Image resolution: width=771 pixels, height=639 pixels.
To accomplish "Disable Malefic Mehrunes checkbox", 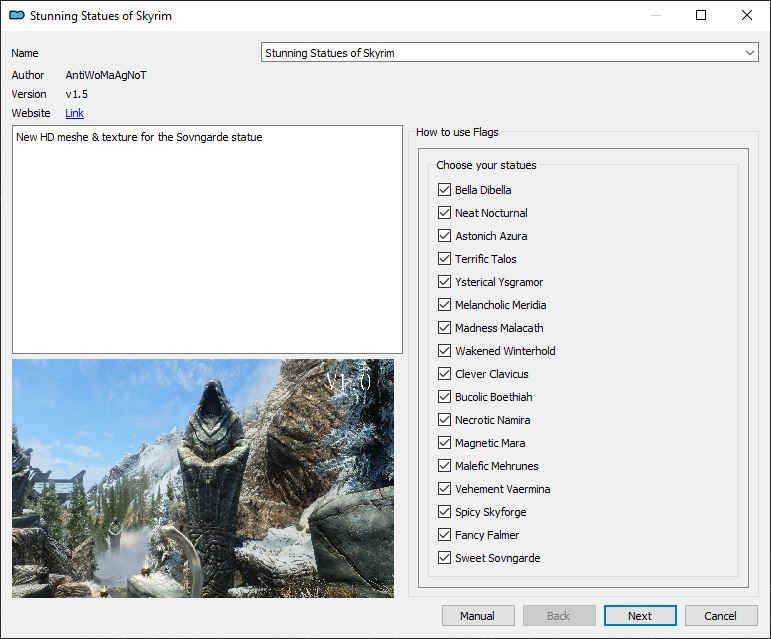I will [x=444, y=466].
